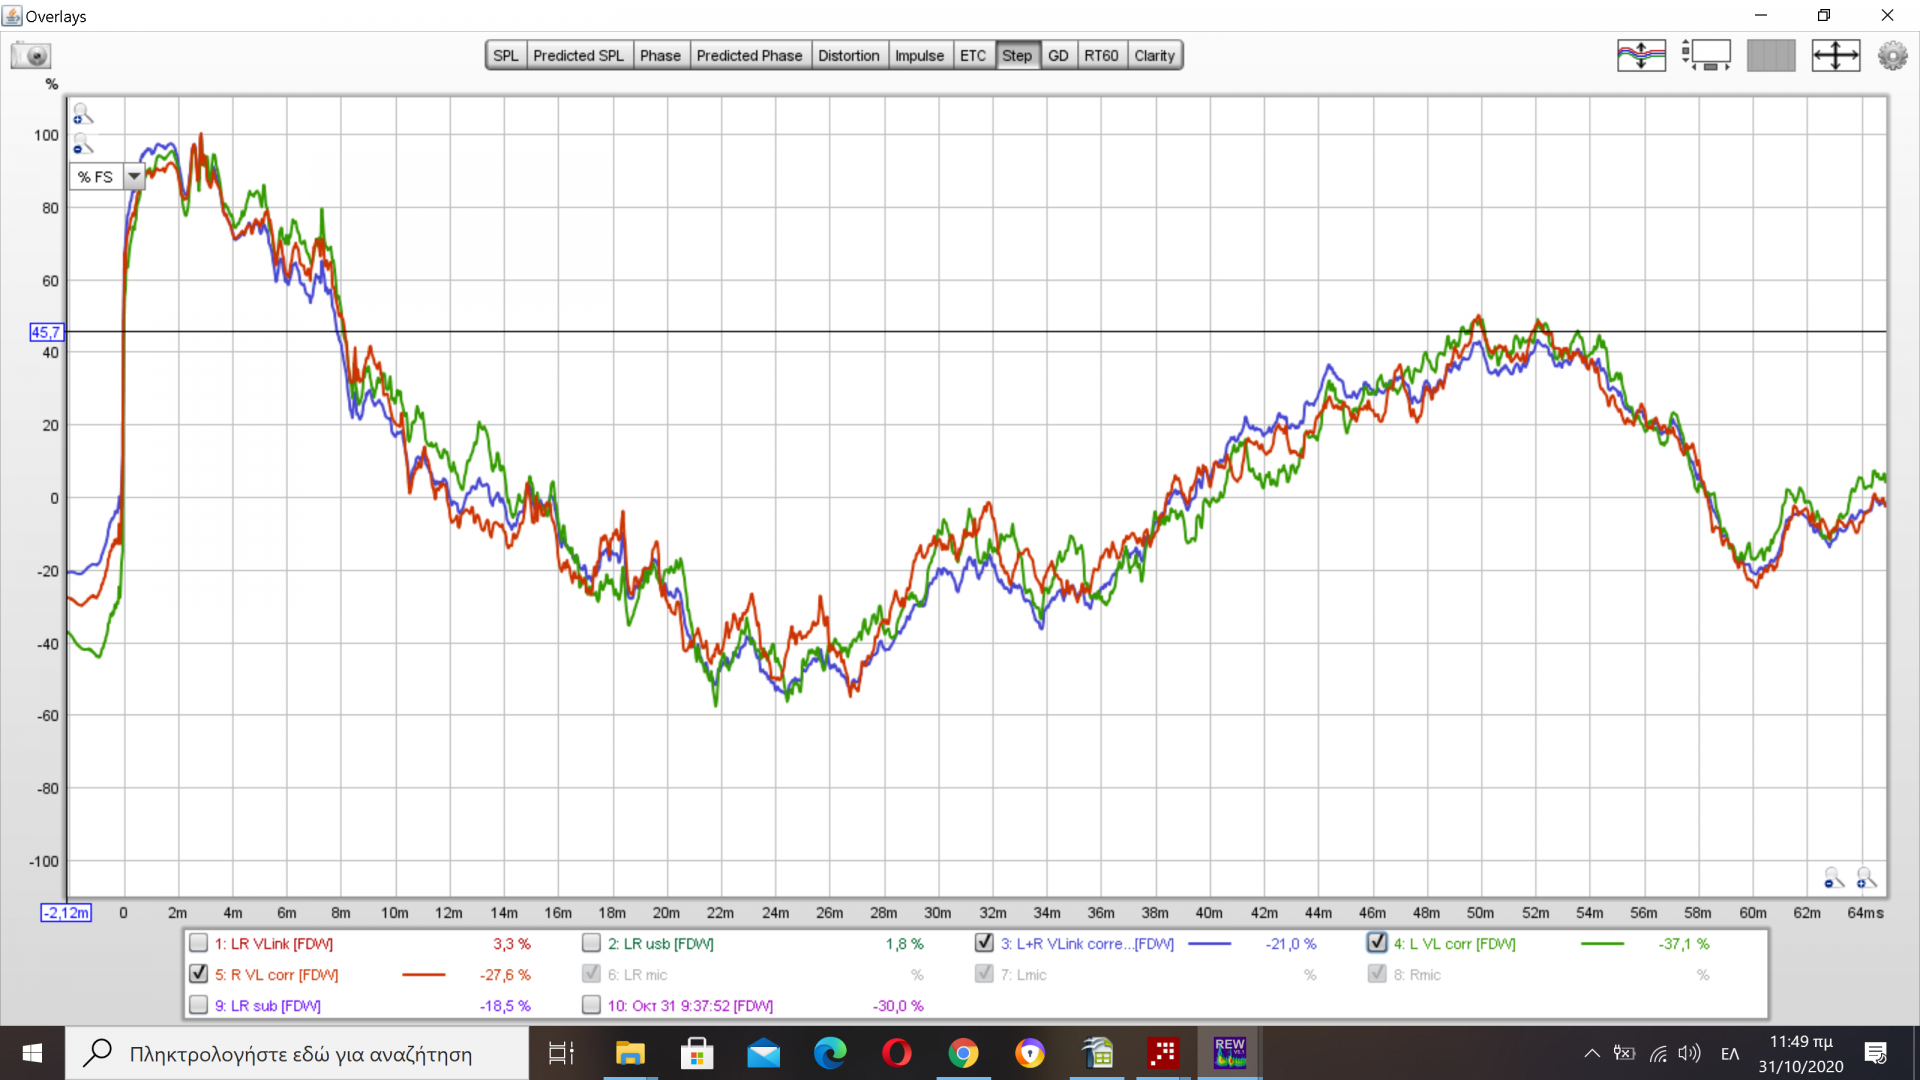Image resolution: width=1920 pixels, height=1080 pixels.
Task: Click the blue L+R VLink trace color line
Action: point(1209,943)
